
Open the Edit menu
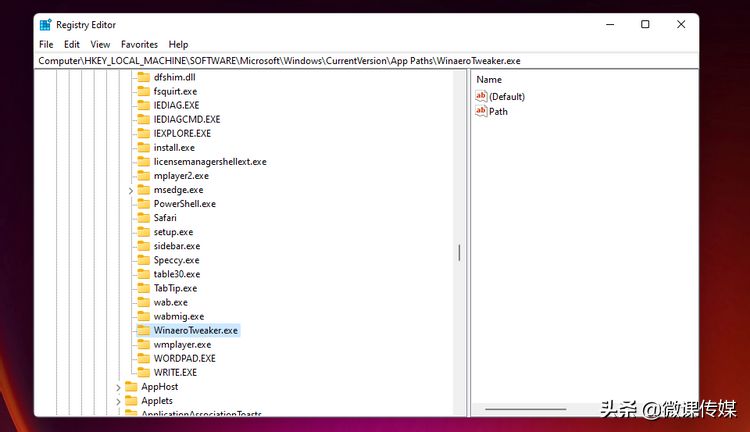point(72,44)
